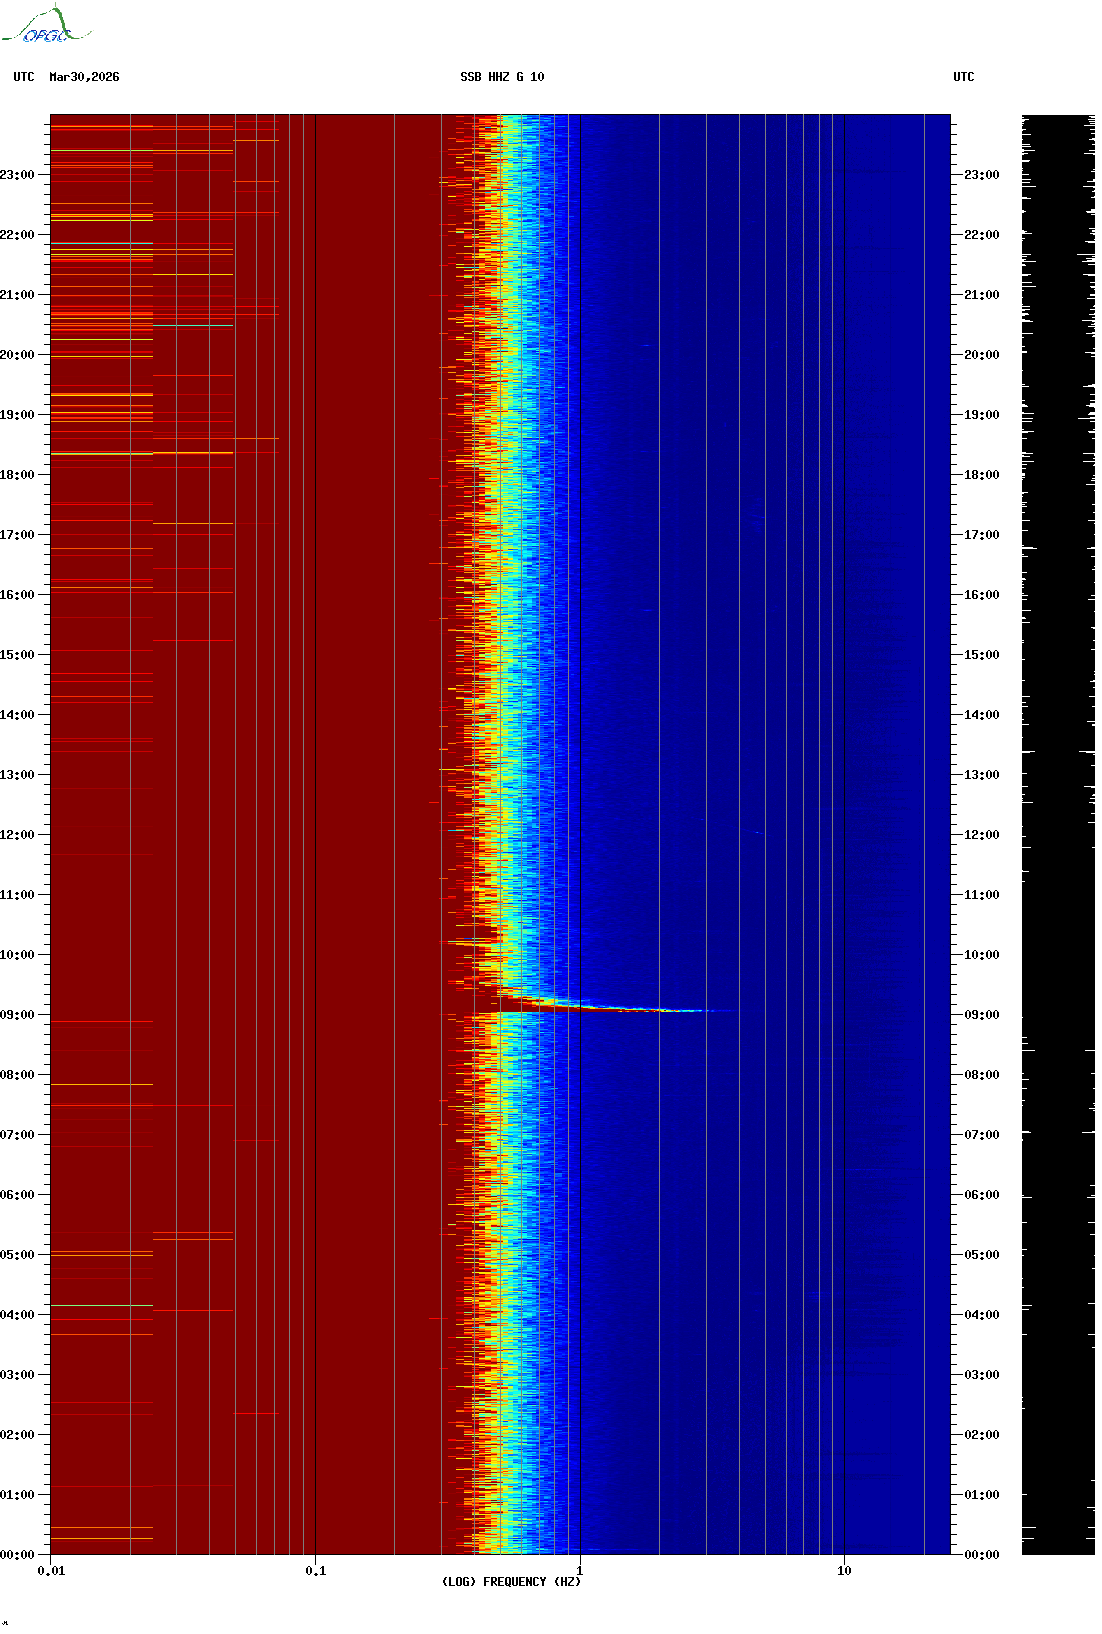1102x1634 pixels.
Task: Click the UTC label above the right time axis
Action: coord(963,77)
